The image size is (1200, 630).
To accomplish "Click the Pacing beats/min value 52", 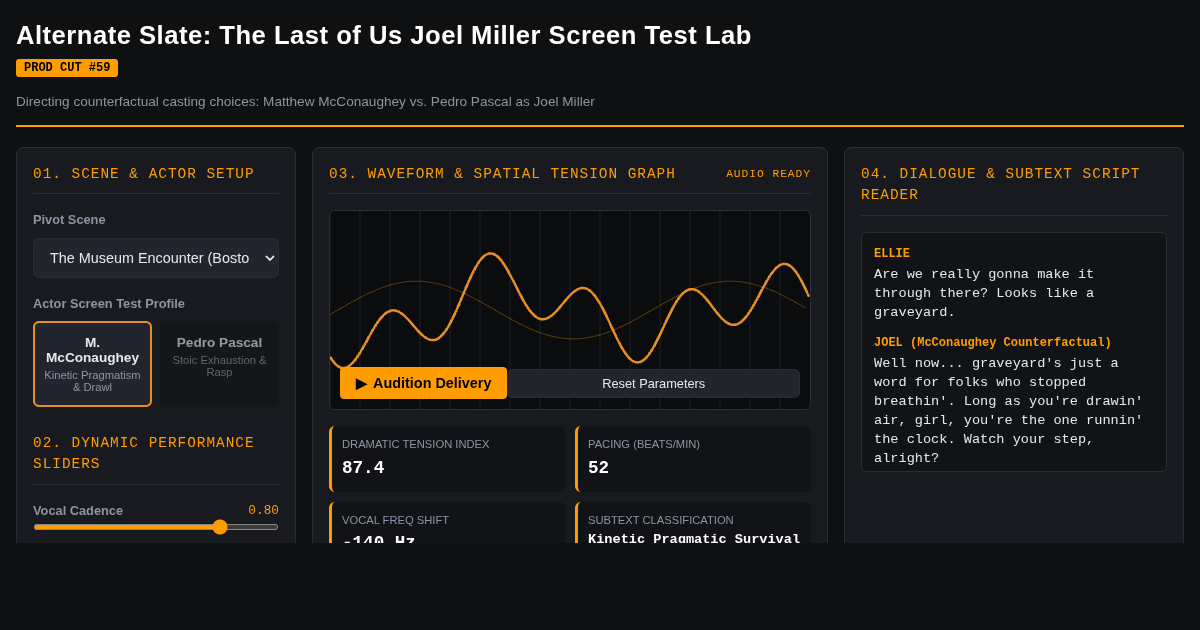I will [x=598, y=468].
